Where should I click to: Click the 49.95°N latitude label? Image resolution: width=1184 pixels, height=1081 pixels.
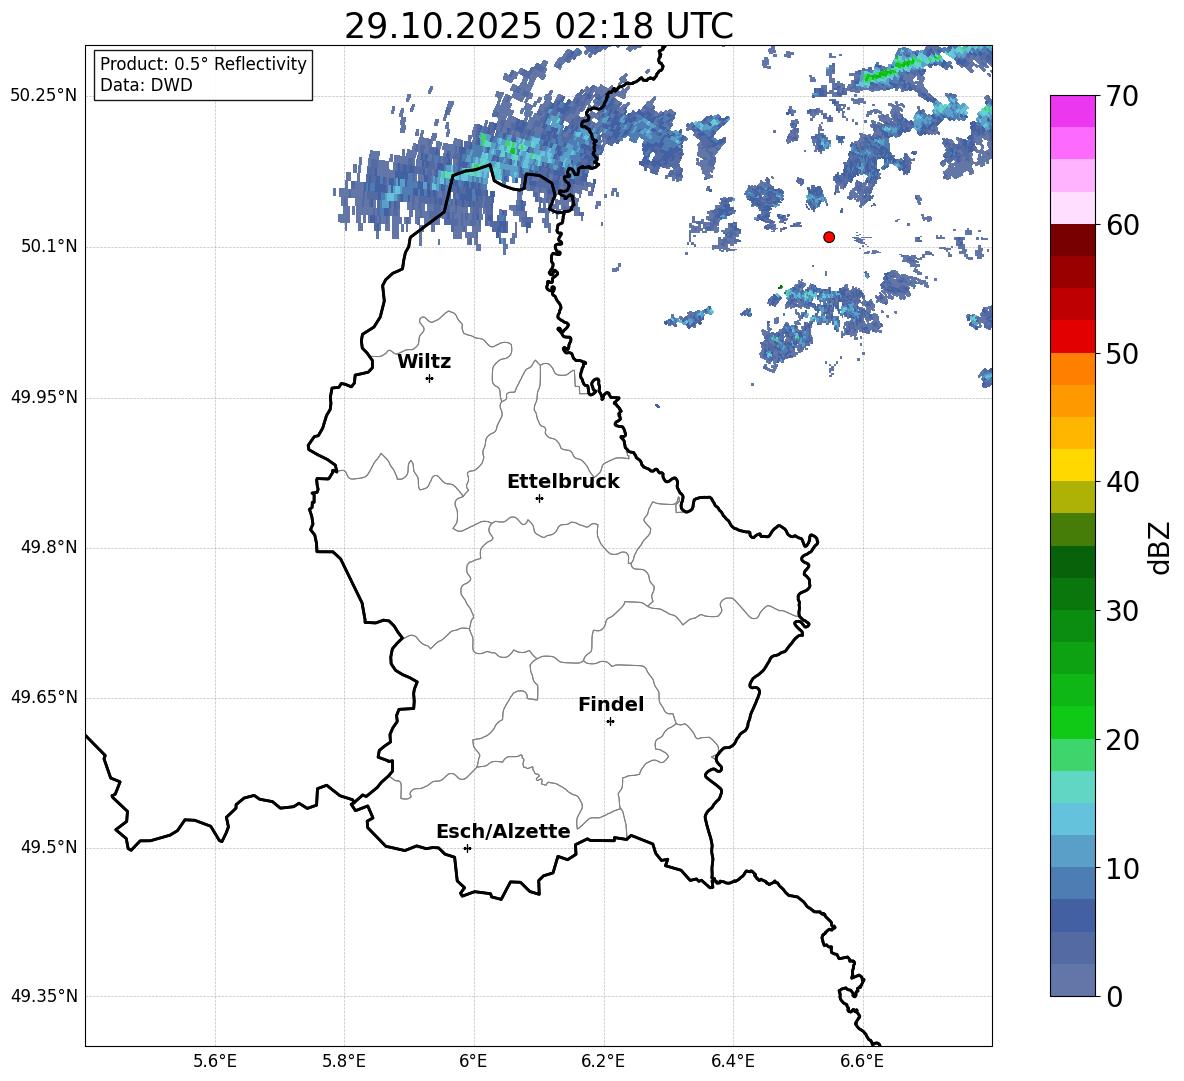point(44,397)
